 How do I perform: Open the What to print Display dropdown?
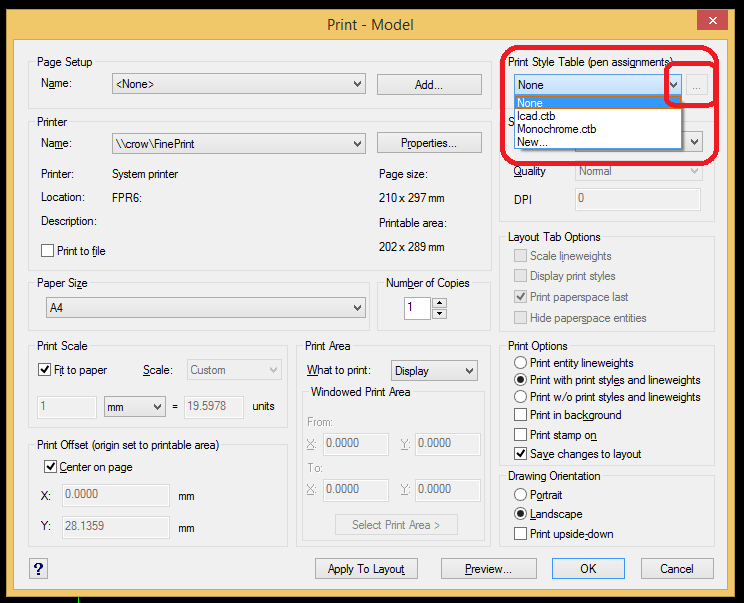[434, 371]
